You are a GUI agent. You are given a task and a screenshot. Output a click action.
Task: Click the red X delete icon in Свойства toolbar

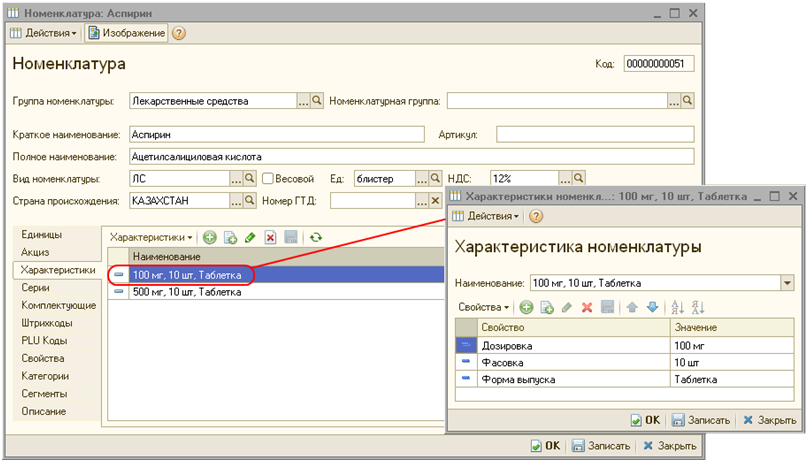click(587, 307)
